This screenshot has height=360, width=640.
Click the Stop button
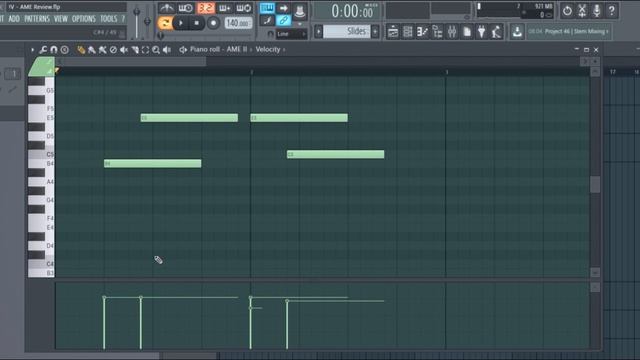tap(197, 23)
